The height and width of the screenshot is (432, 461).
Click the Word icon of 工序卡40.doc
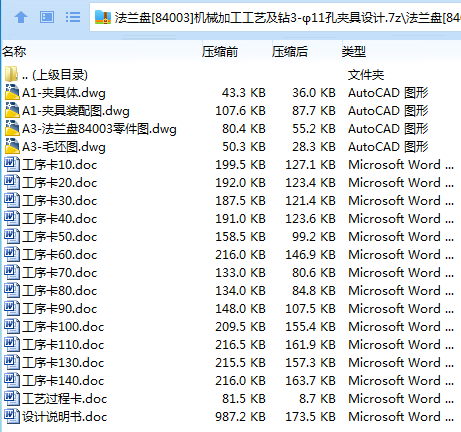[12, 218]
